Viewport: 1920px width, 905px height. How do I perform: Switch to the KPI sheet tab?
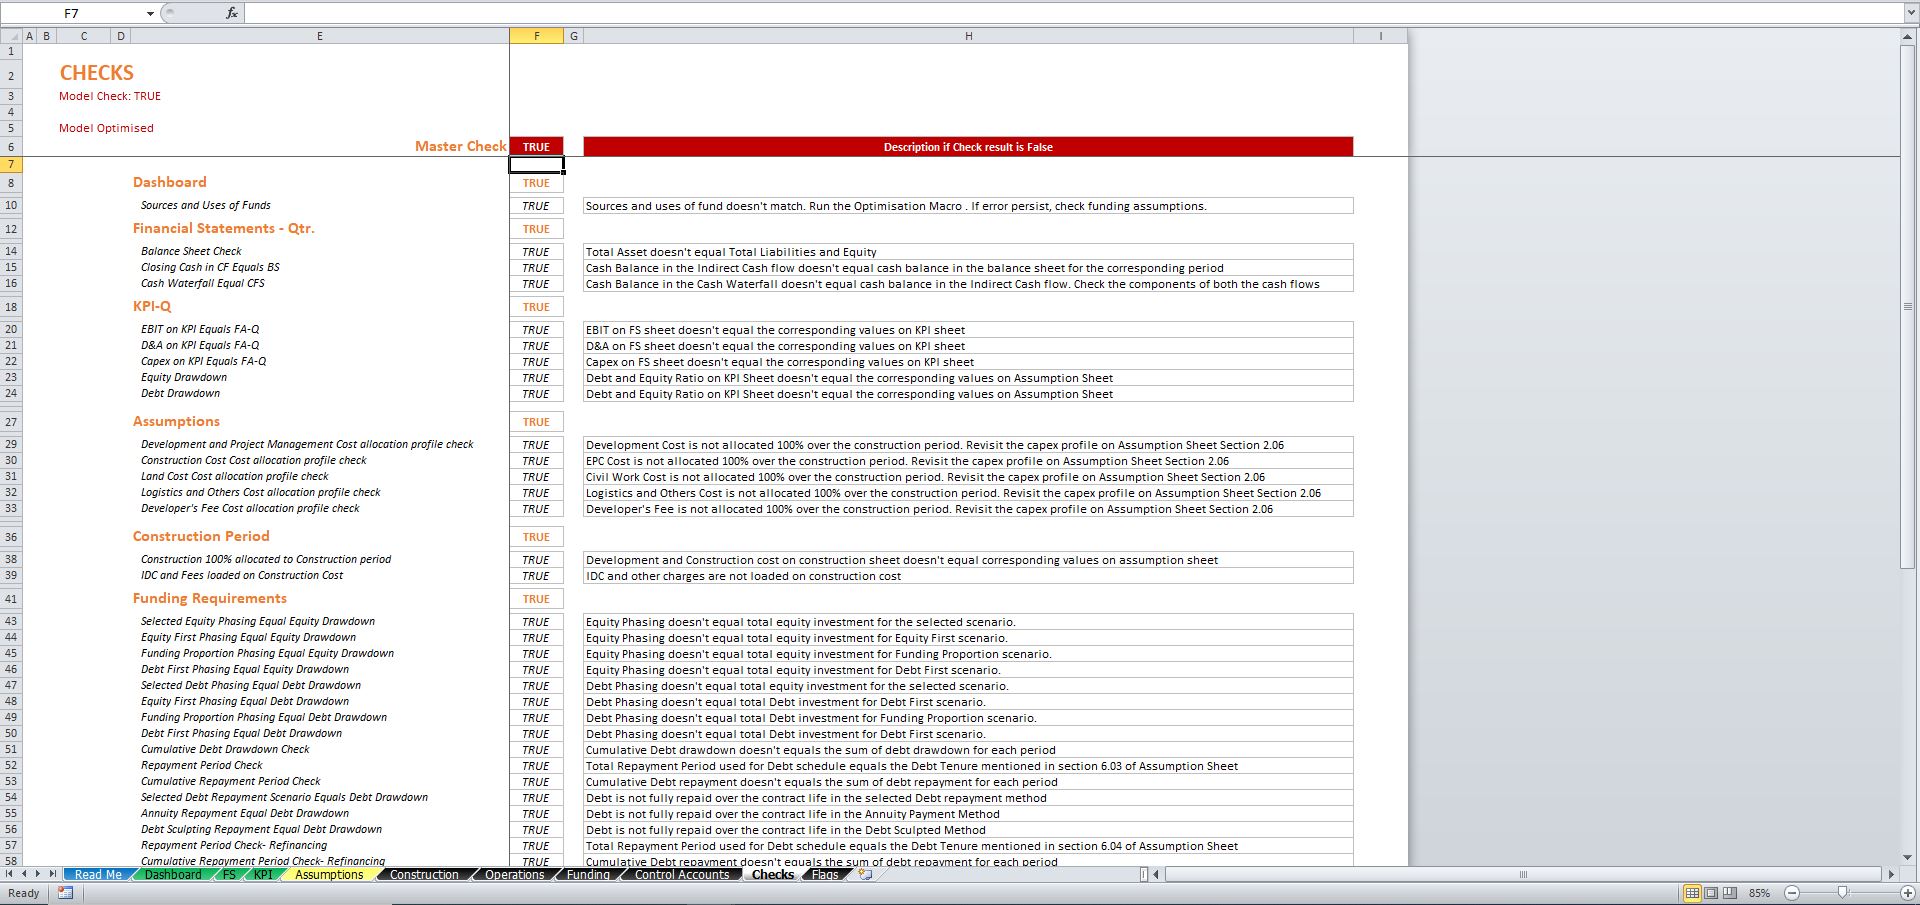click(x=263, y=874)
